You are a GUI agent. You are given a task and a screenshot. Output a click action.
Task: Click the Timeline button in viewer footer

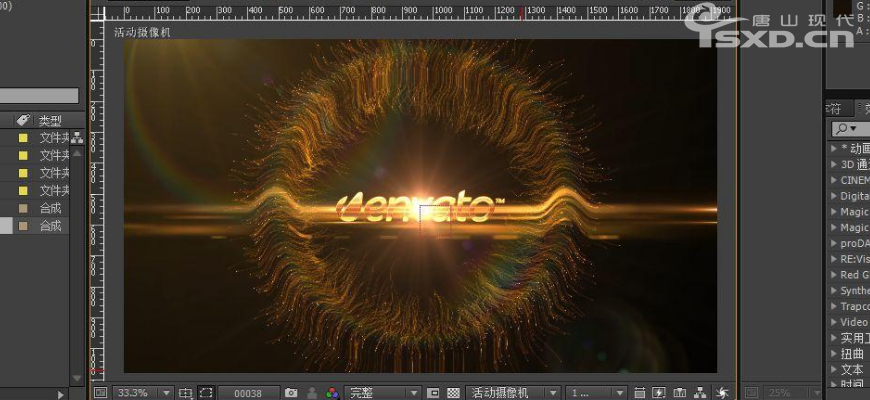(680, 393)
